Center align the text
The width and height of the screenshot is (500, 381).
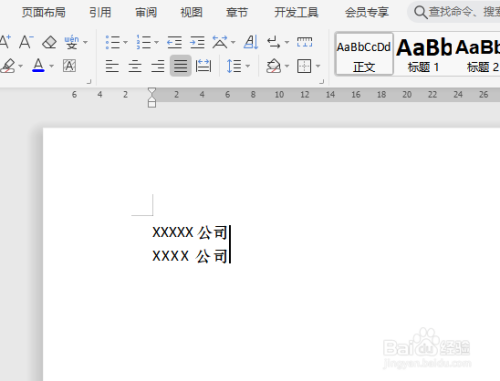pos(135,66)
